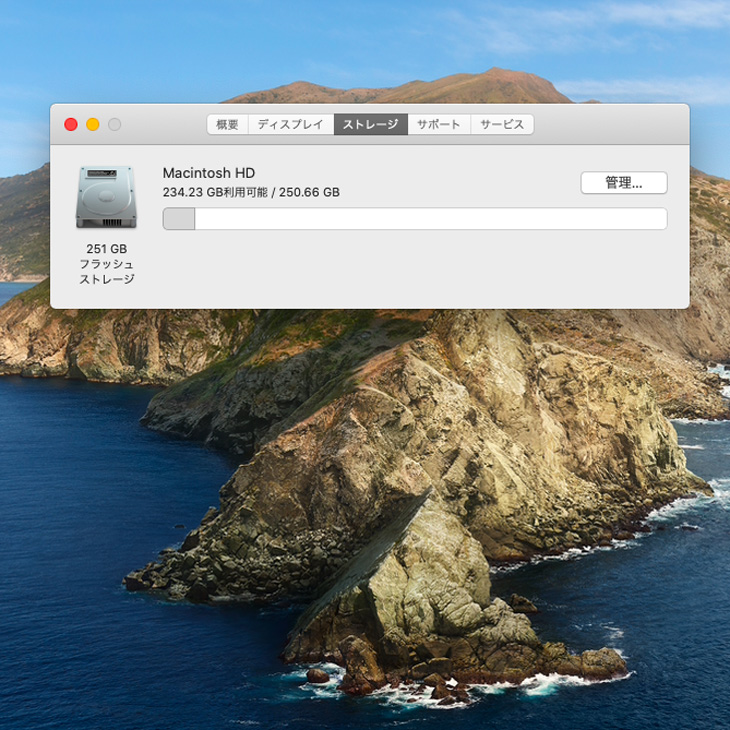The height and width of the screenshot is (730, 730).
Task: Click the Macintosh HD disk icon
Action: click(x=106, y=197)
